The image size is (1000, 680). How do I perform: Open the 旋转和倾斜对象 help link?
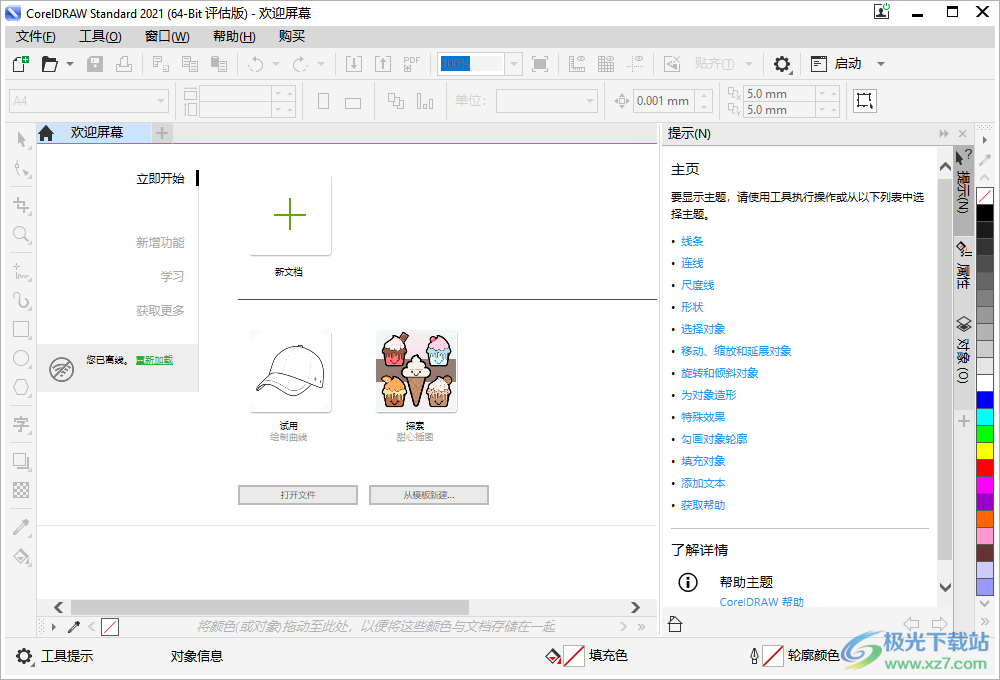click(x=719, y=373)
